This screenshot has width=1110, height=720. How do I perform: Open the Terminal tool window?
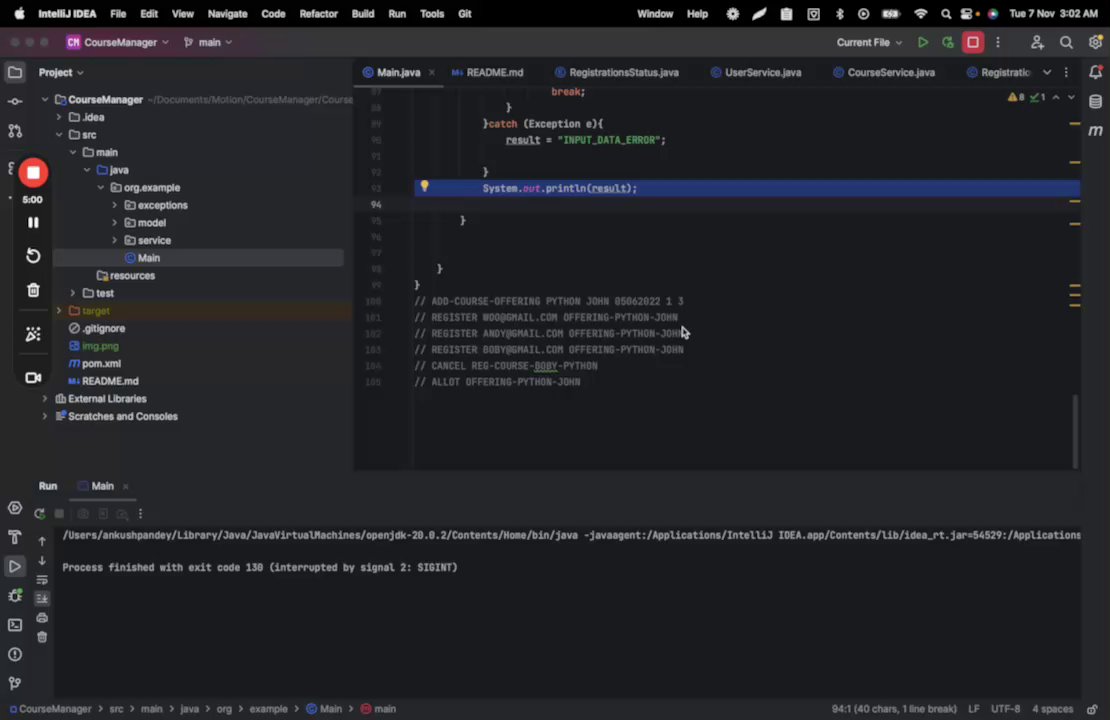coord(15,625)
